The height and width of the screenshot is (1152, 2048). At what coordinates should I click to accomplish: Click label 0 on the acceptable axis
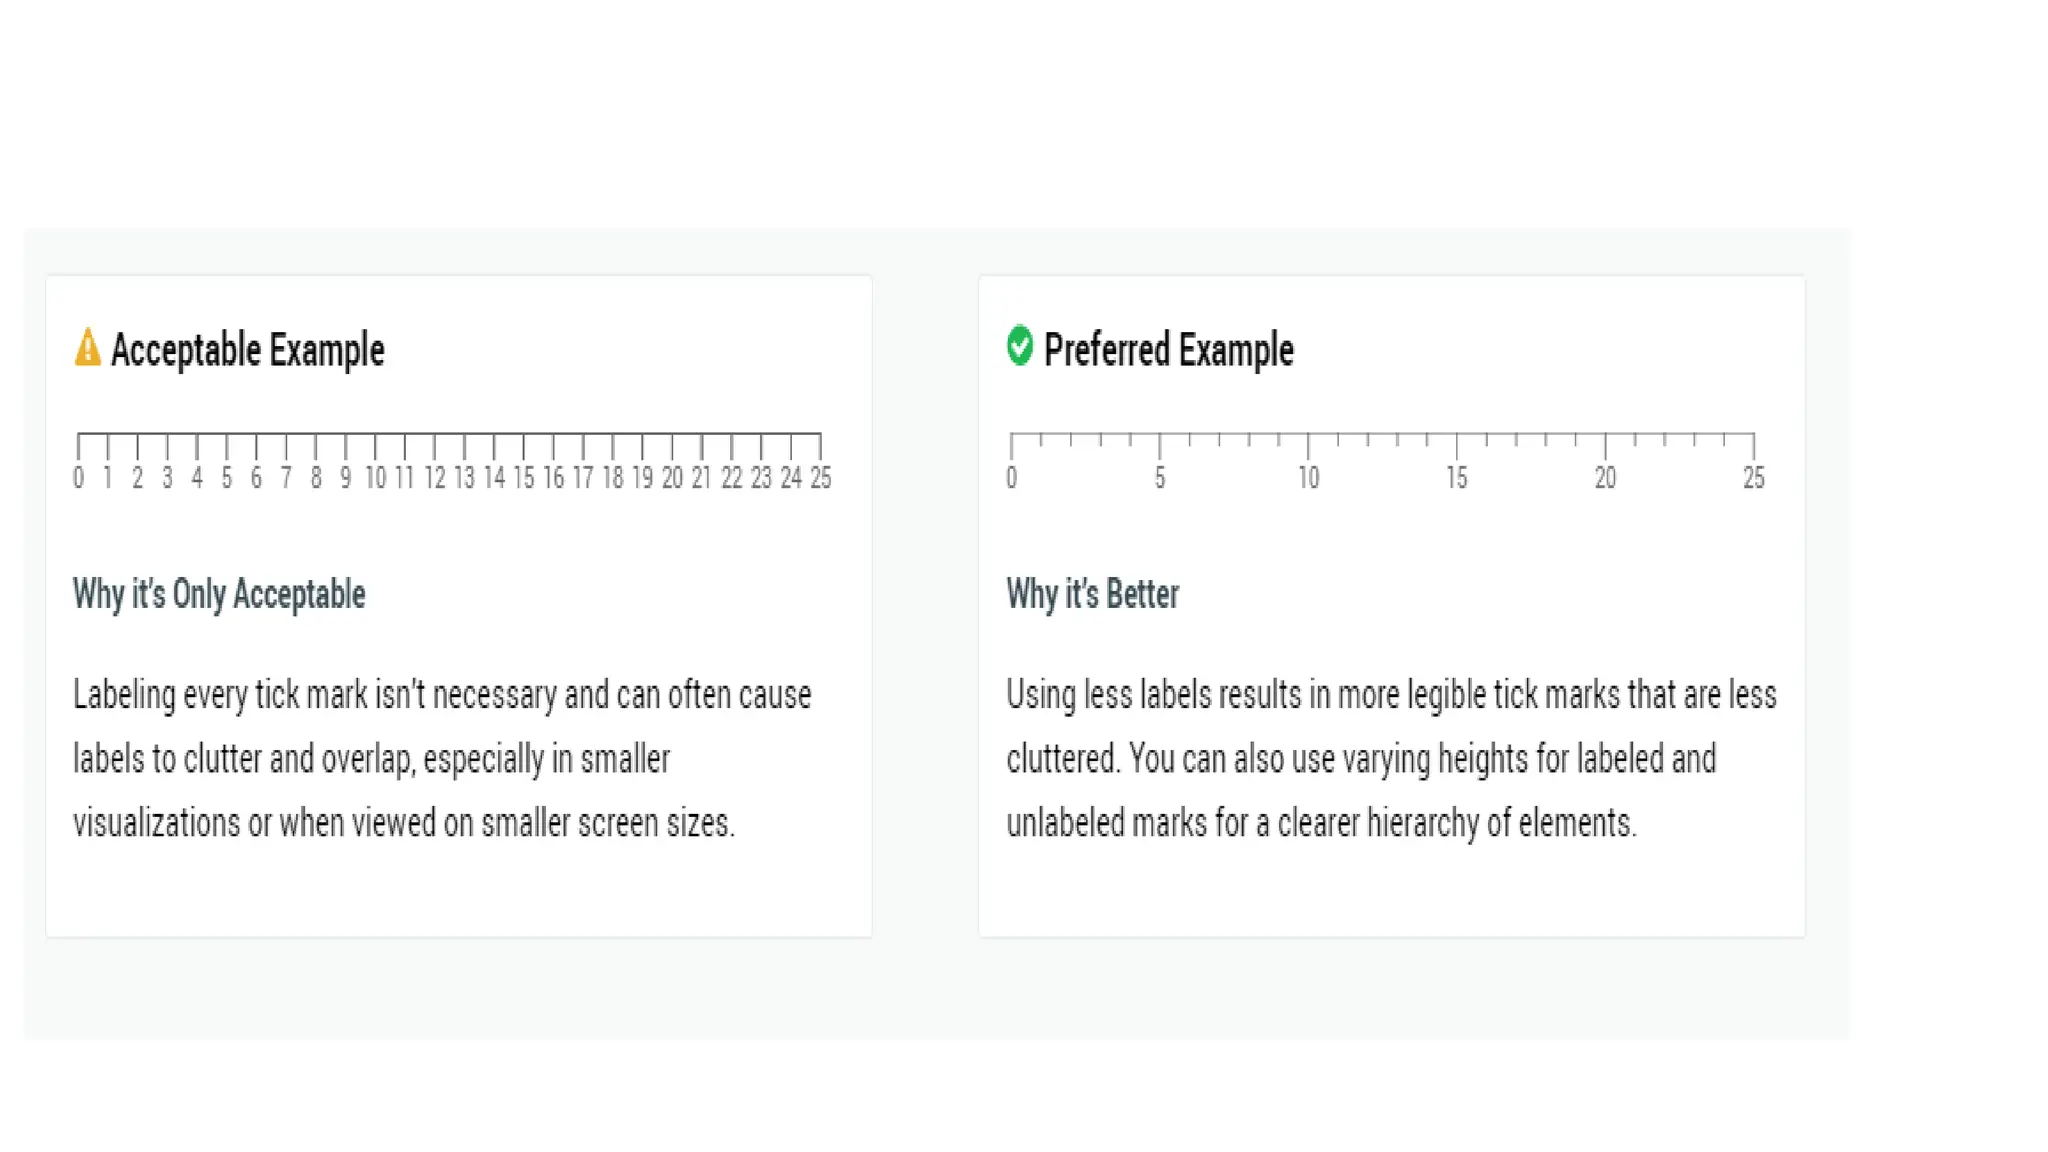click(79, 478)
